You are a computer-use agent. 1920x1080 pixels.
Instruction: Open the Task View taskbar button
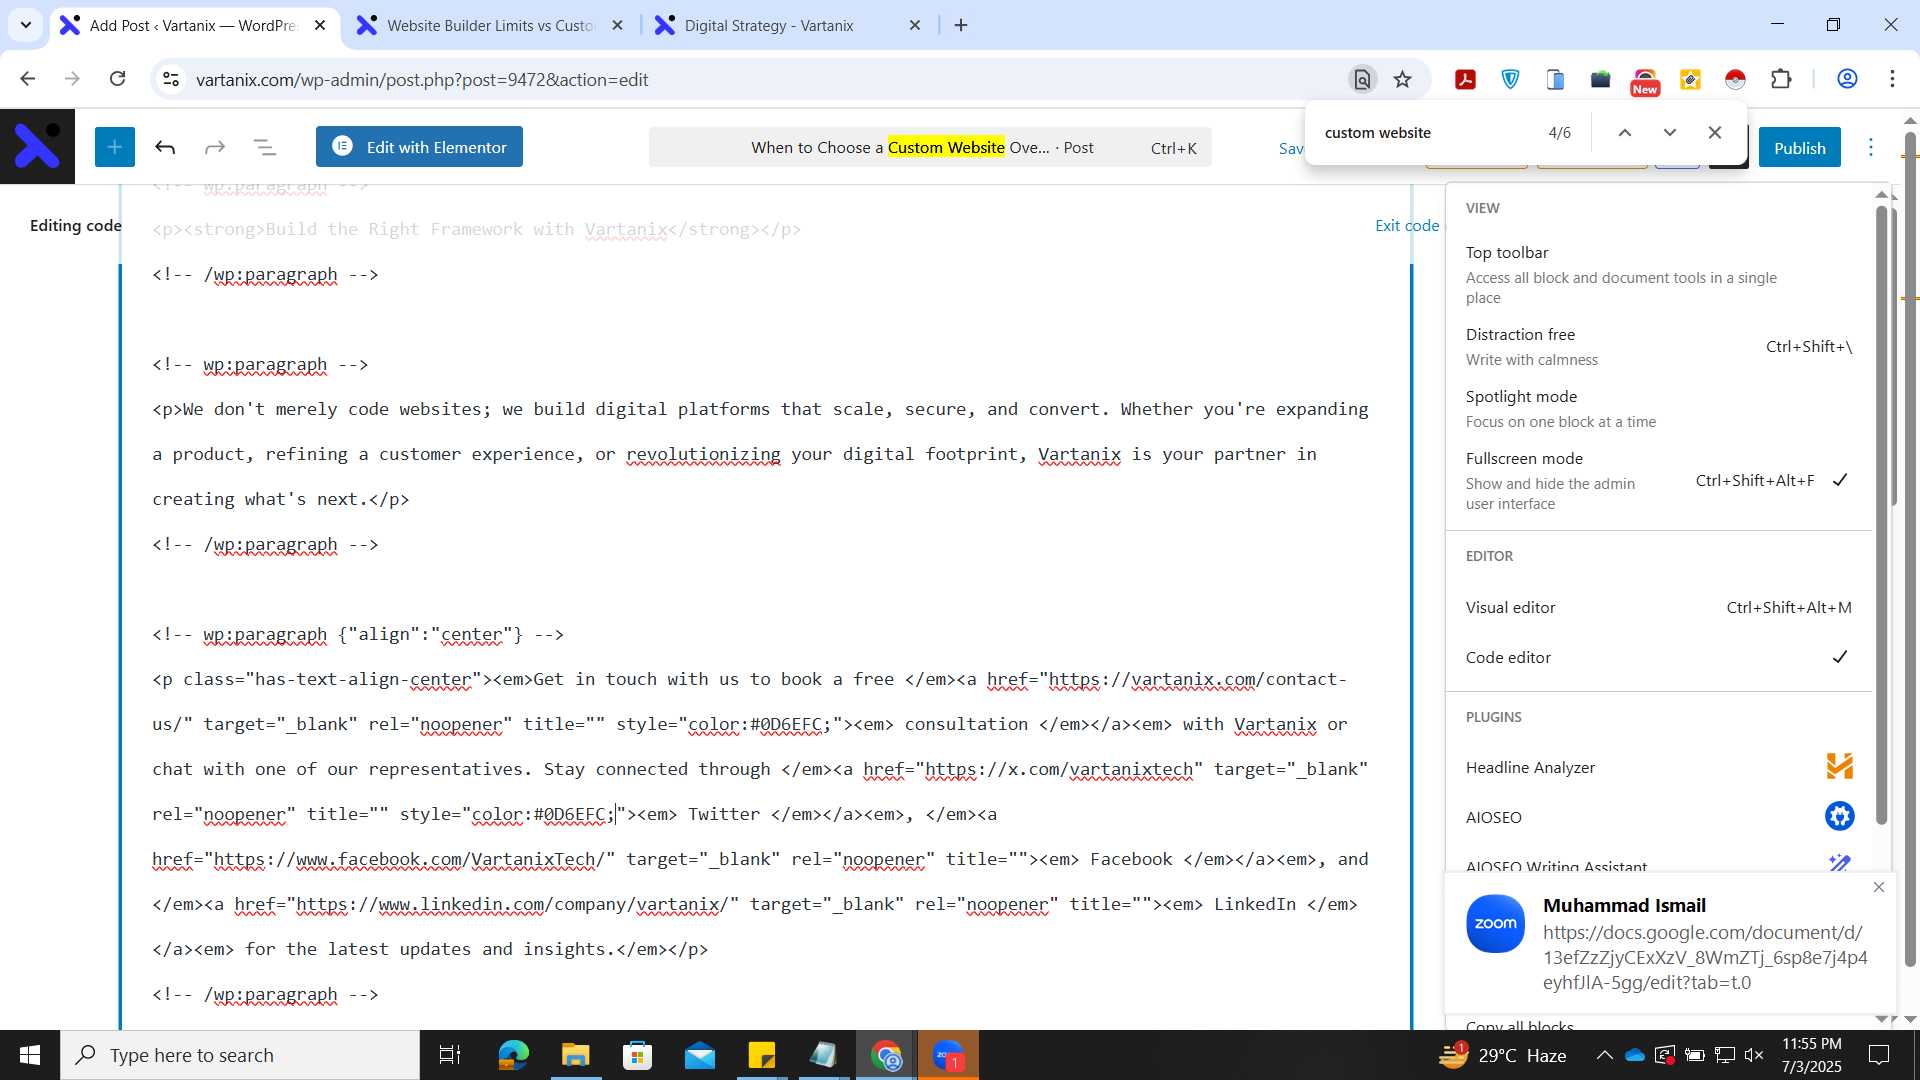pyautogui.click(x=450, y=1055)
